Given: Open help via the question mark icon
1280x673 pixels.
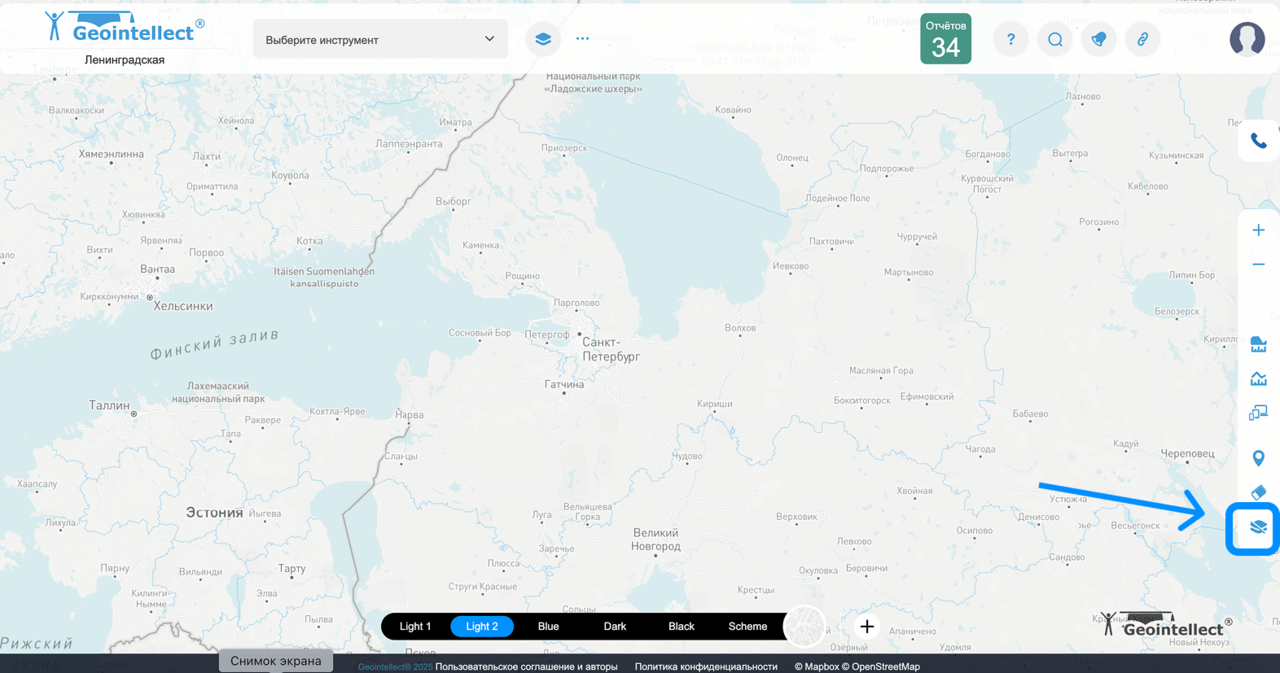Looking at the screenshot, I should [1011, 40].
